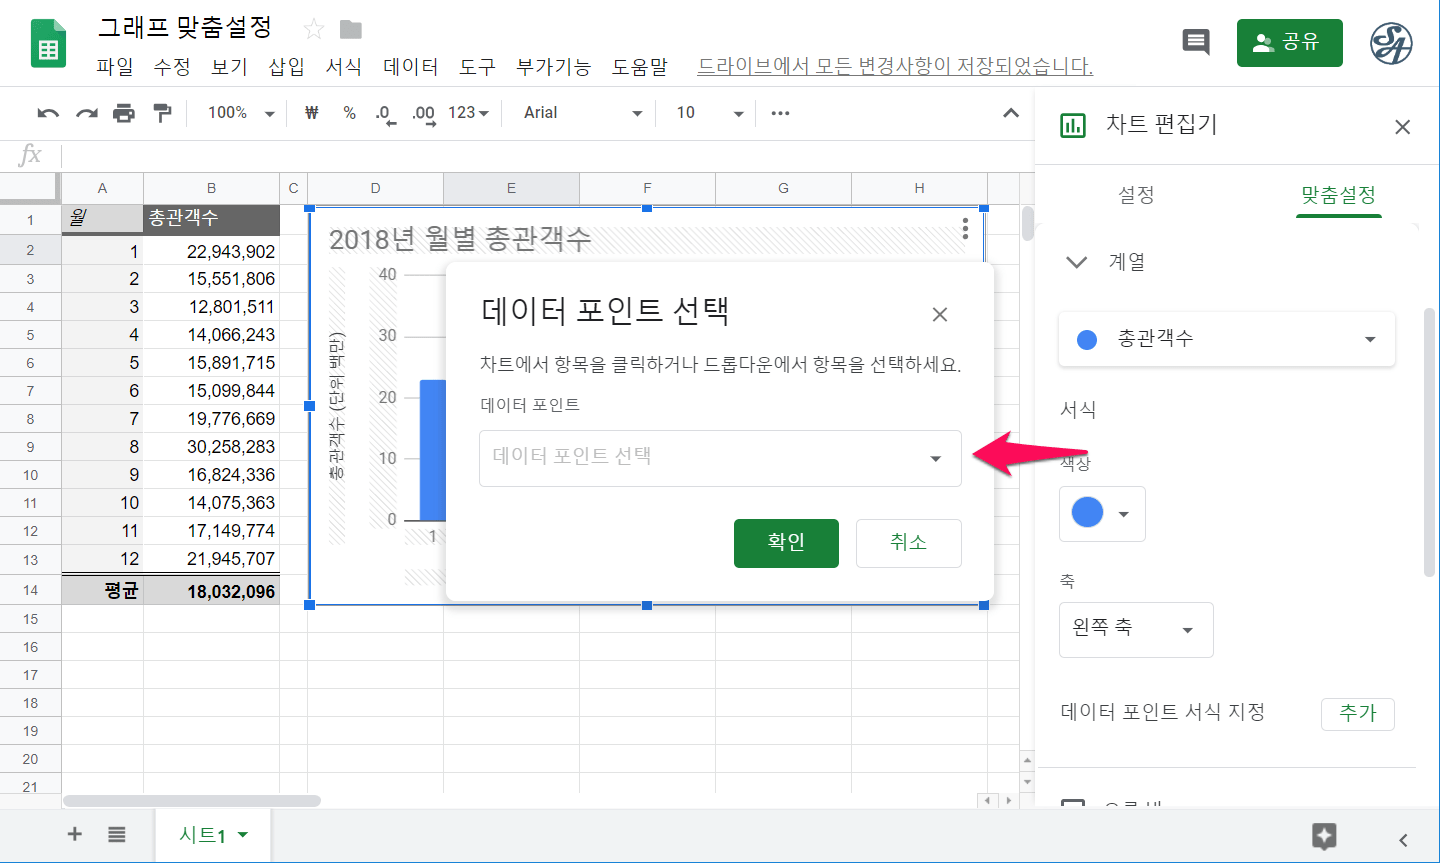Open the 데이터 포인트 선택 dropdown
The width and height of the screenshot is (1440, 863).
click(x=720, y=458)
